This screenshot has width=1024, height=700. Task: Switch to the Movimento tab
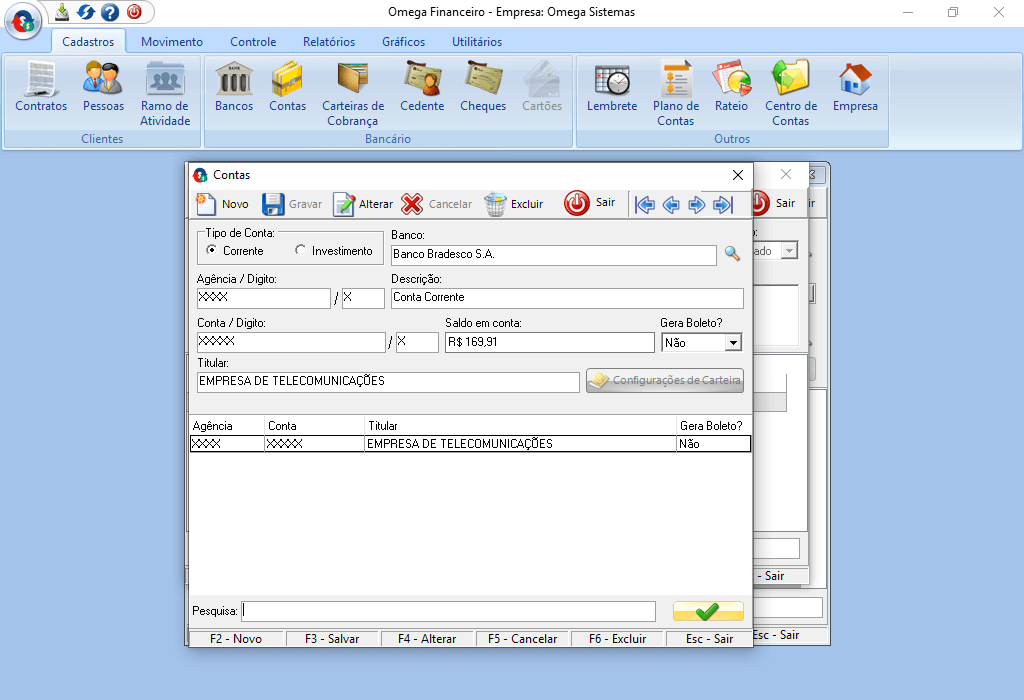click(172, 42)
